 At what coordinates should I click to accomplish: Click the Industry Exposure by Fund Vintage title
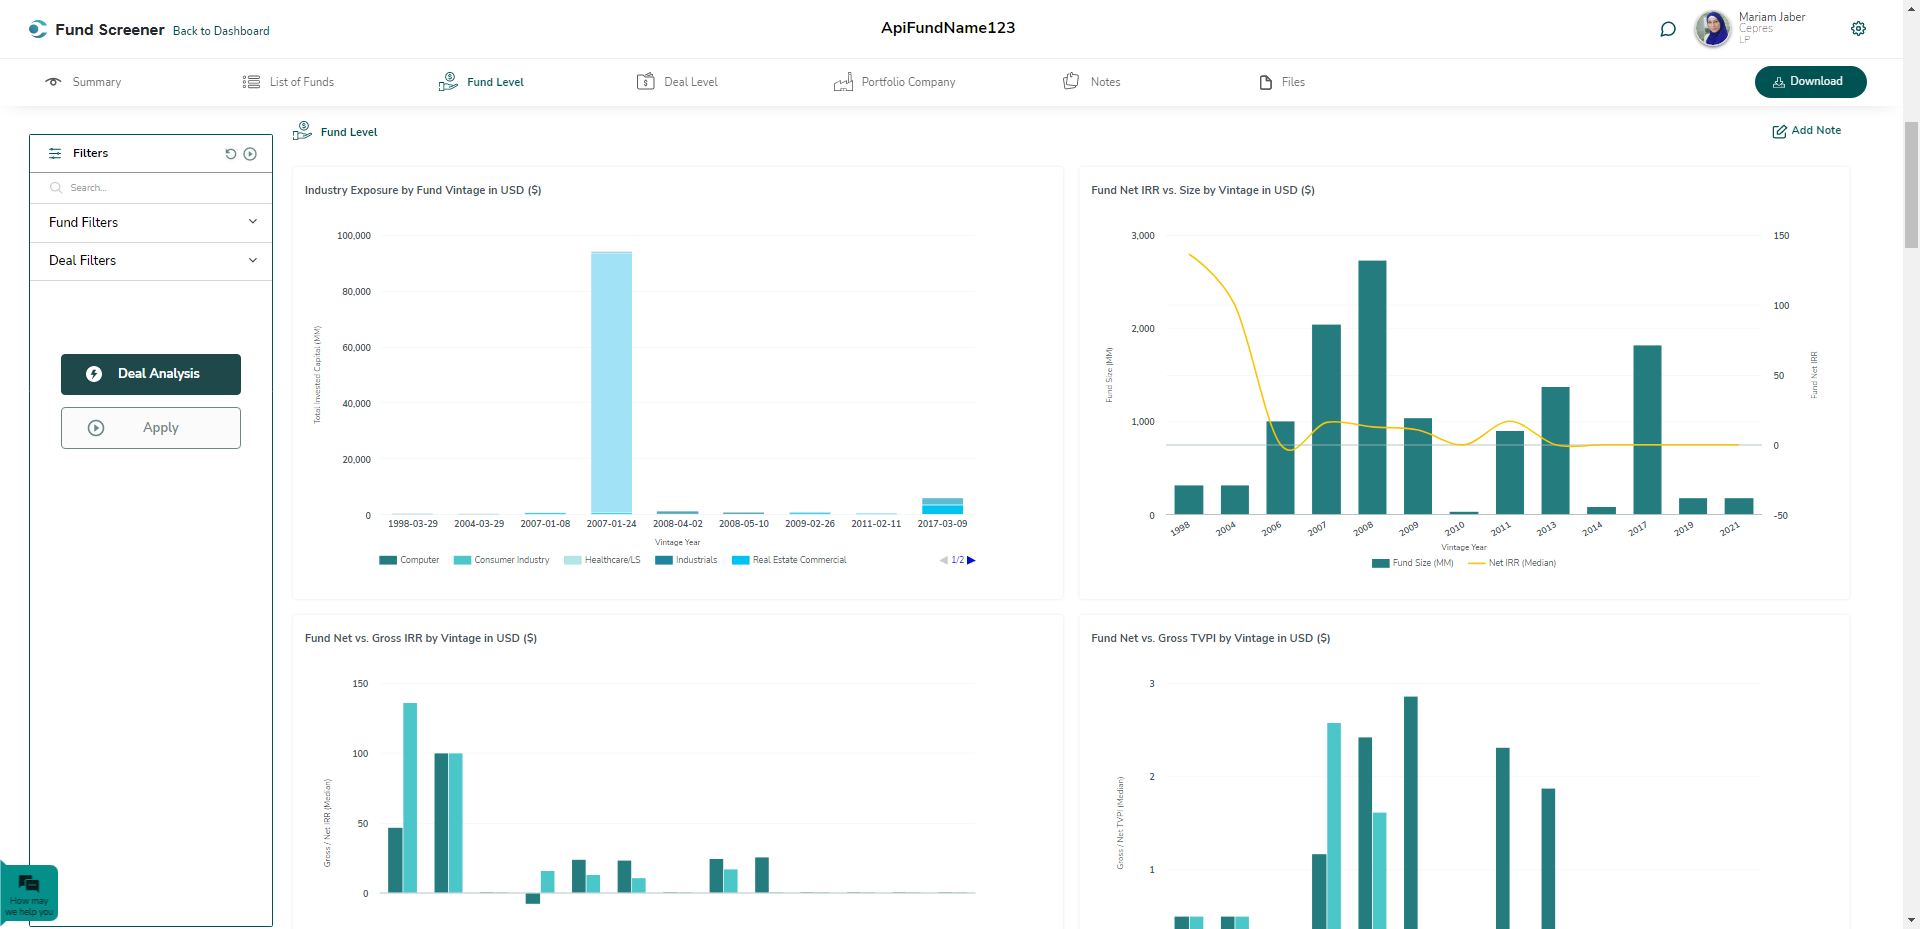pos(423,190)
